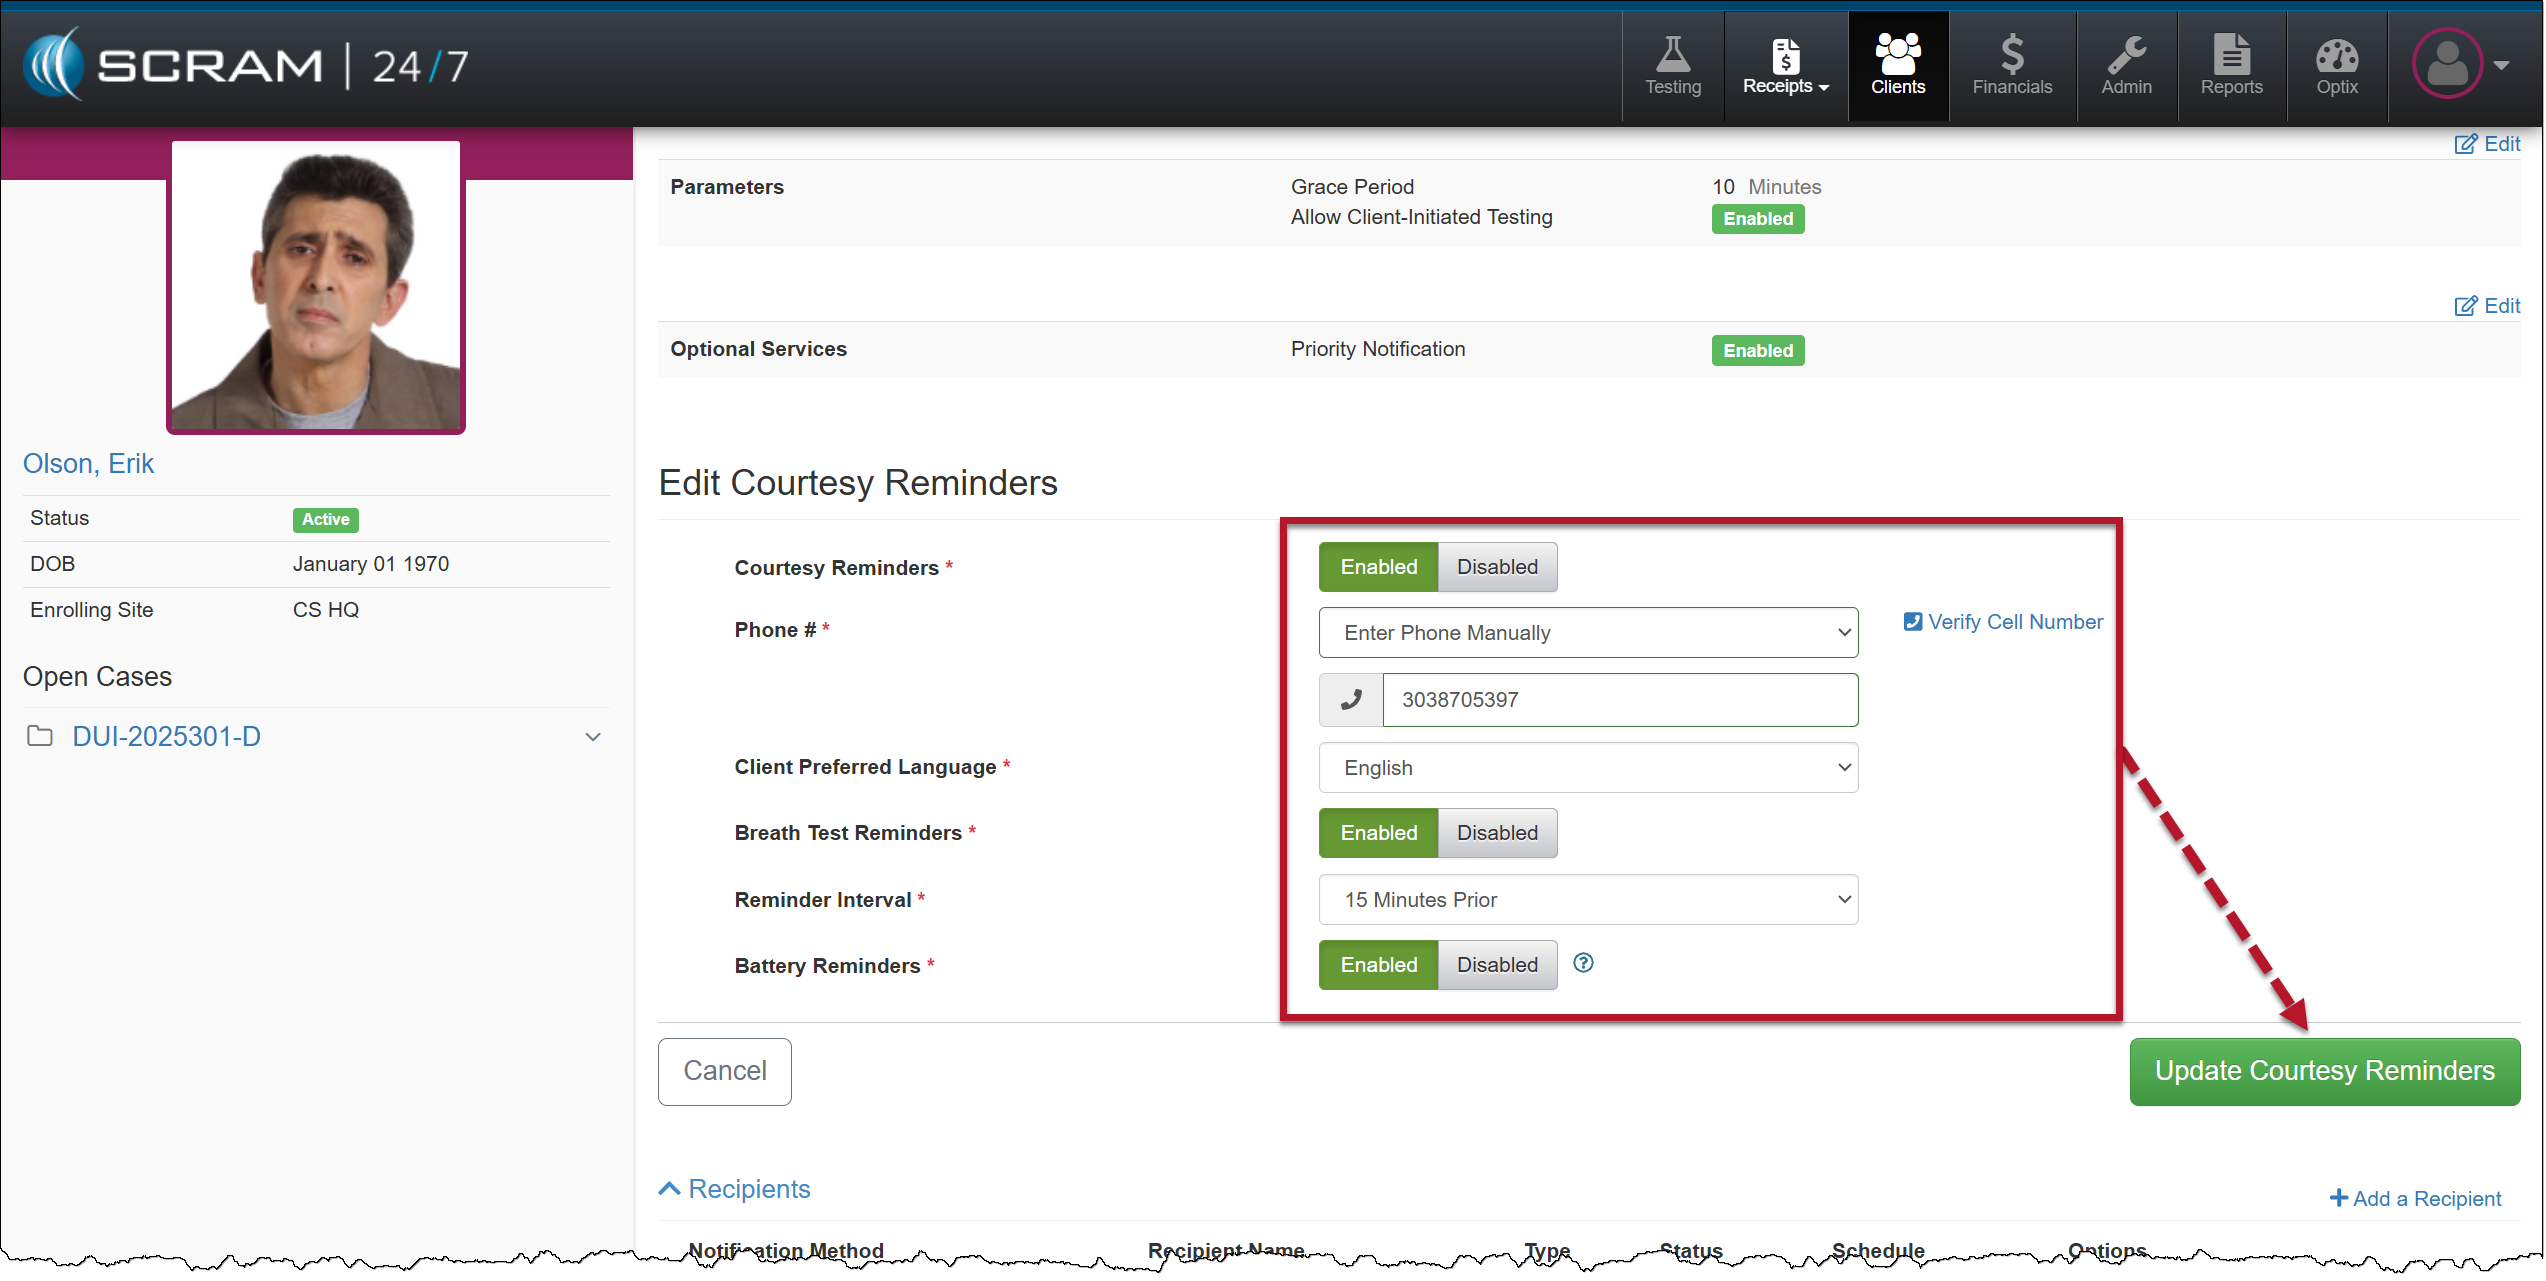Collapse the Recipients section
Image resolution: width=2546 pixels, height=1281 pixels.
(x=735, y=1189)
